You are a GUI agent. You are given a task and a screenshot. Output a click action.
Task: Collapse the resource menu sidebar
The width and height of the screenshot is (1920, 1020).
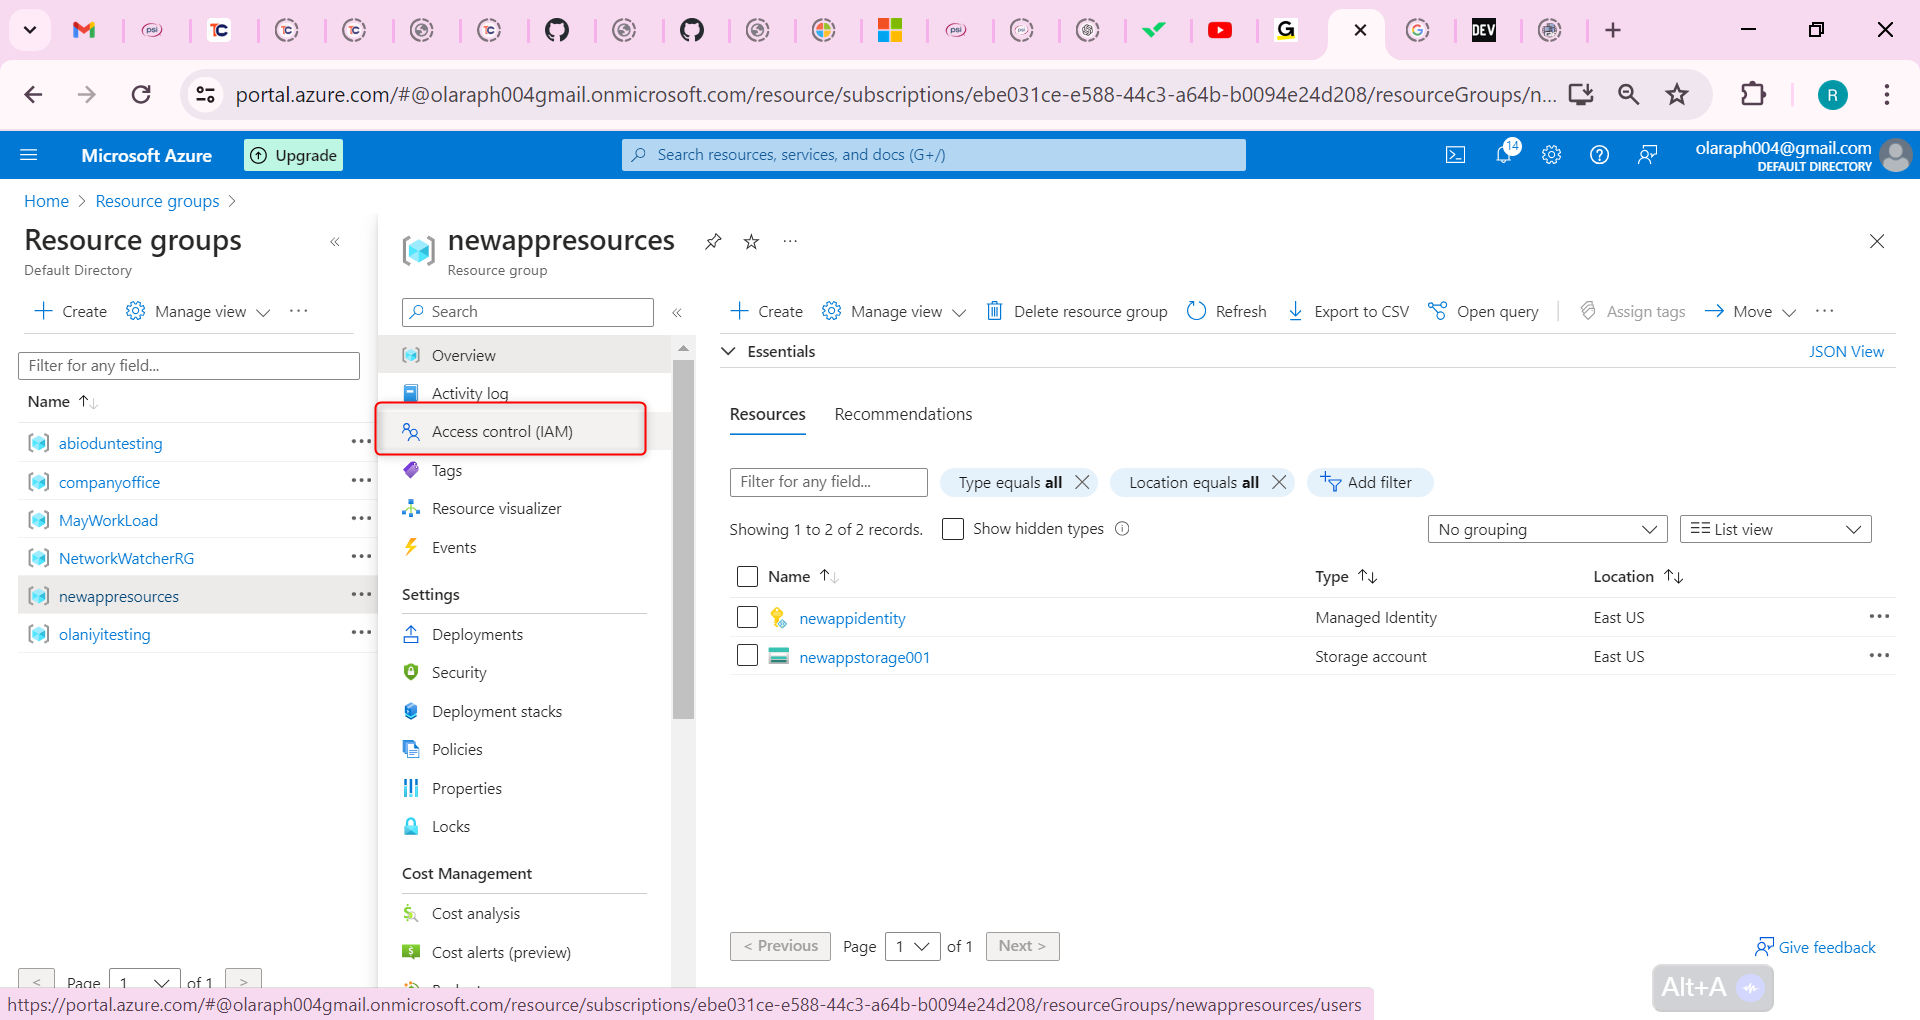[x=677, y=313]
